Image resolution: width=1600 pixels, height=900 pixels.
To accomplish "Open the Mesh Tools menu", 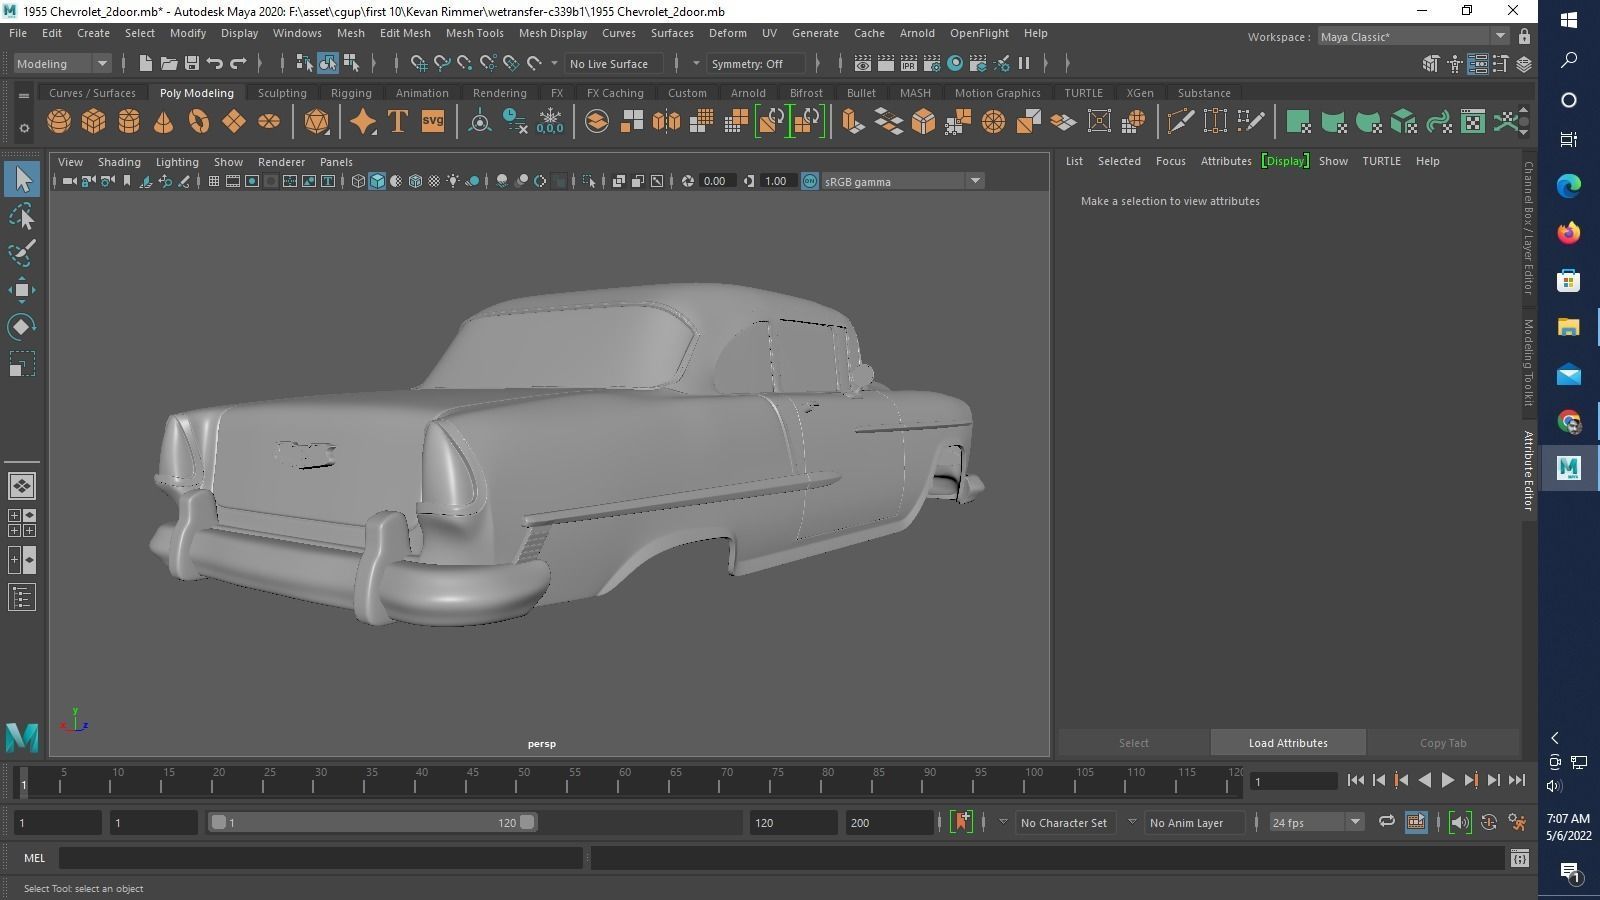I will pyautogui.click(x=475, y=33).
